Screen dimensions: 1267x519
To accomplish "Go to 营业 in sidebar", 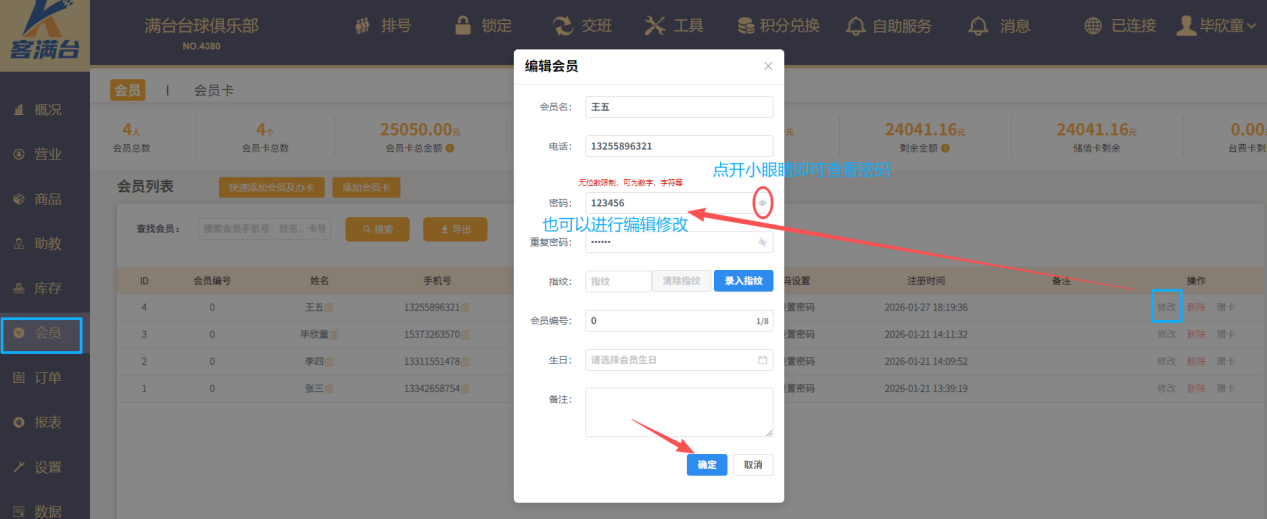I will point(38,154).
